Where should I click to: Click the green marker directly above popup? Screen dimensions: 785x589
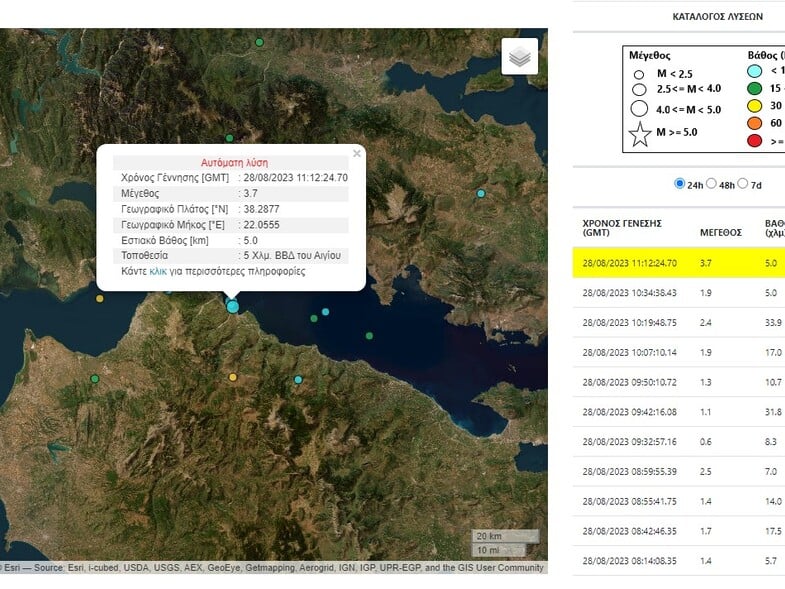(x=229, y=138)
